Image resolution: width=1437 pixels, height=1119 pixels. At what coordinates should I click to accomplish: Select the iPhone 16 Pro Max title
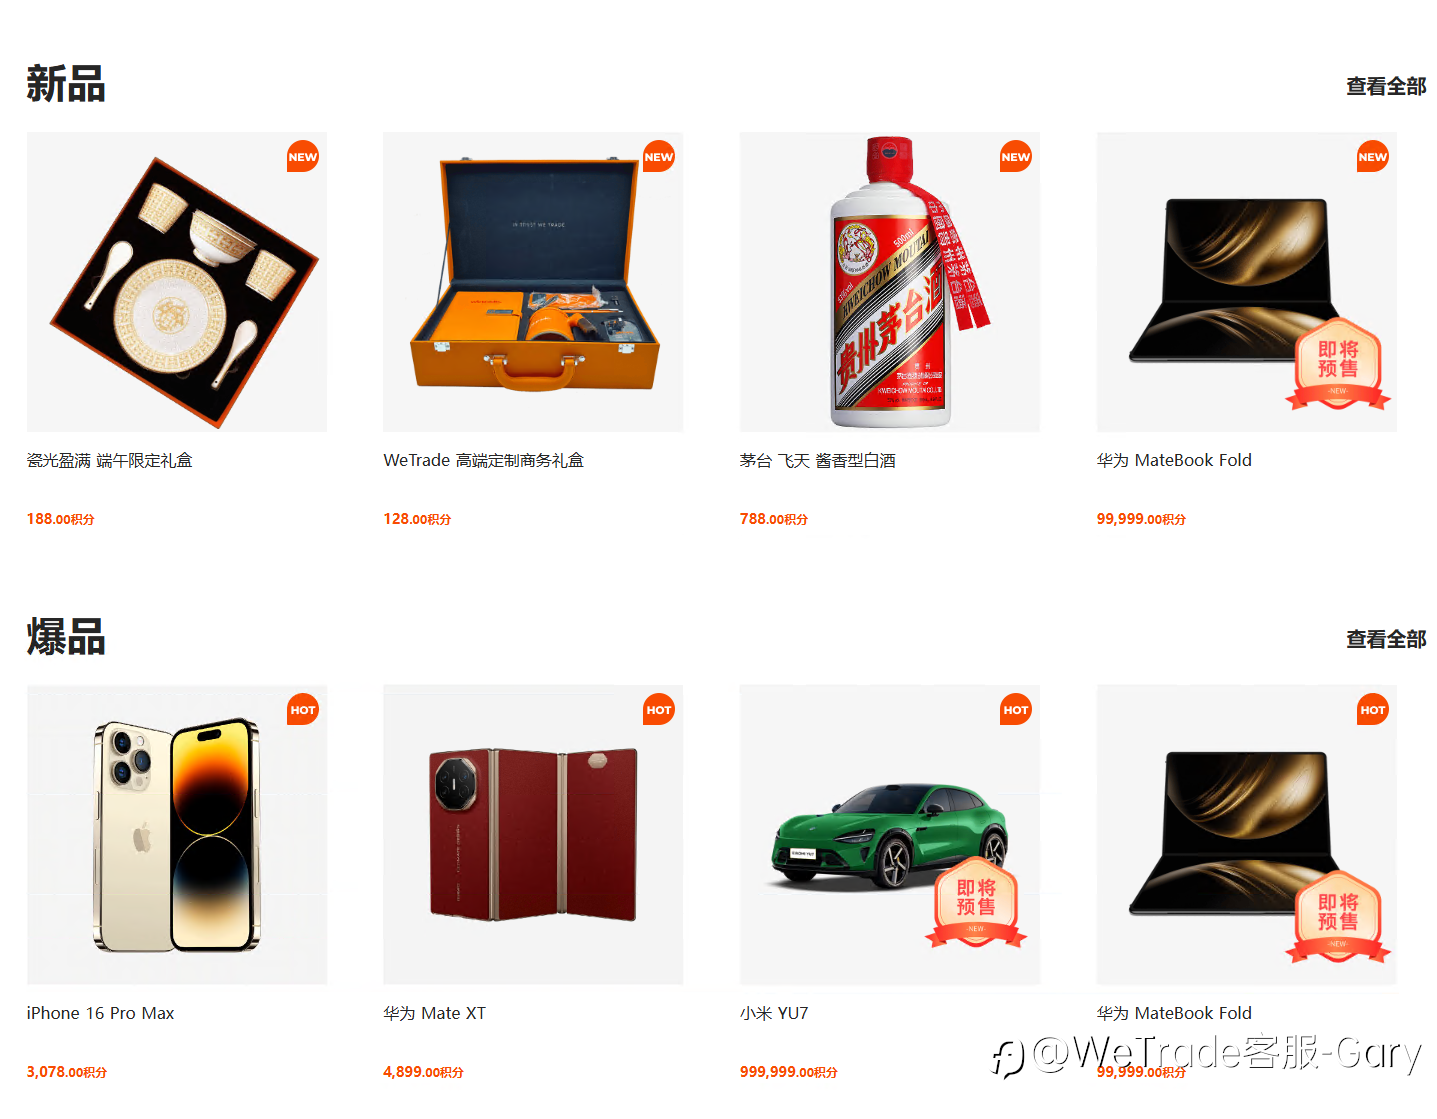[x=101, y=1014]
